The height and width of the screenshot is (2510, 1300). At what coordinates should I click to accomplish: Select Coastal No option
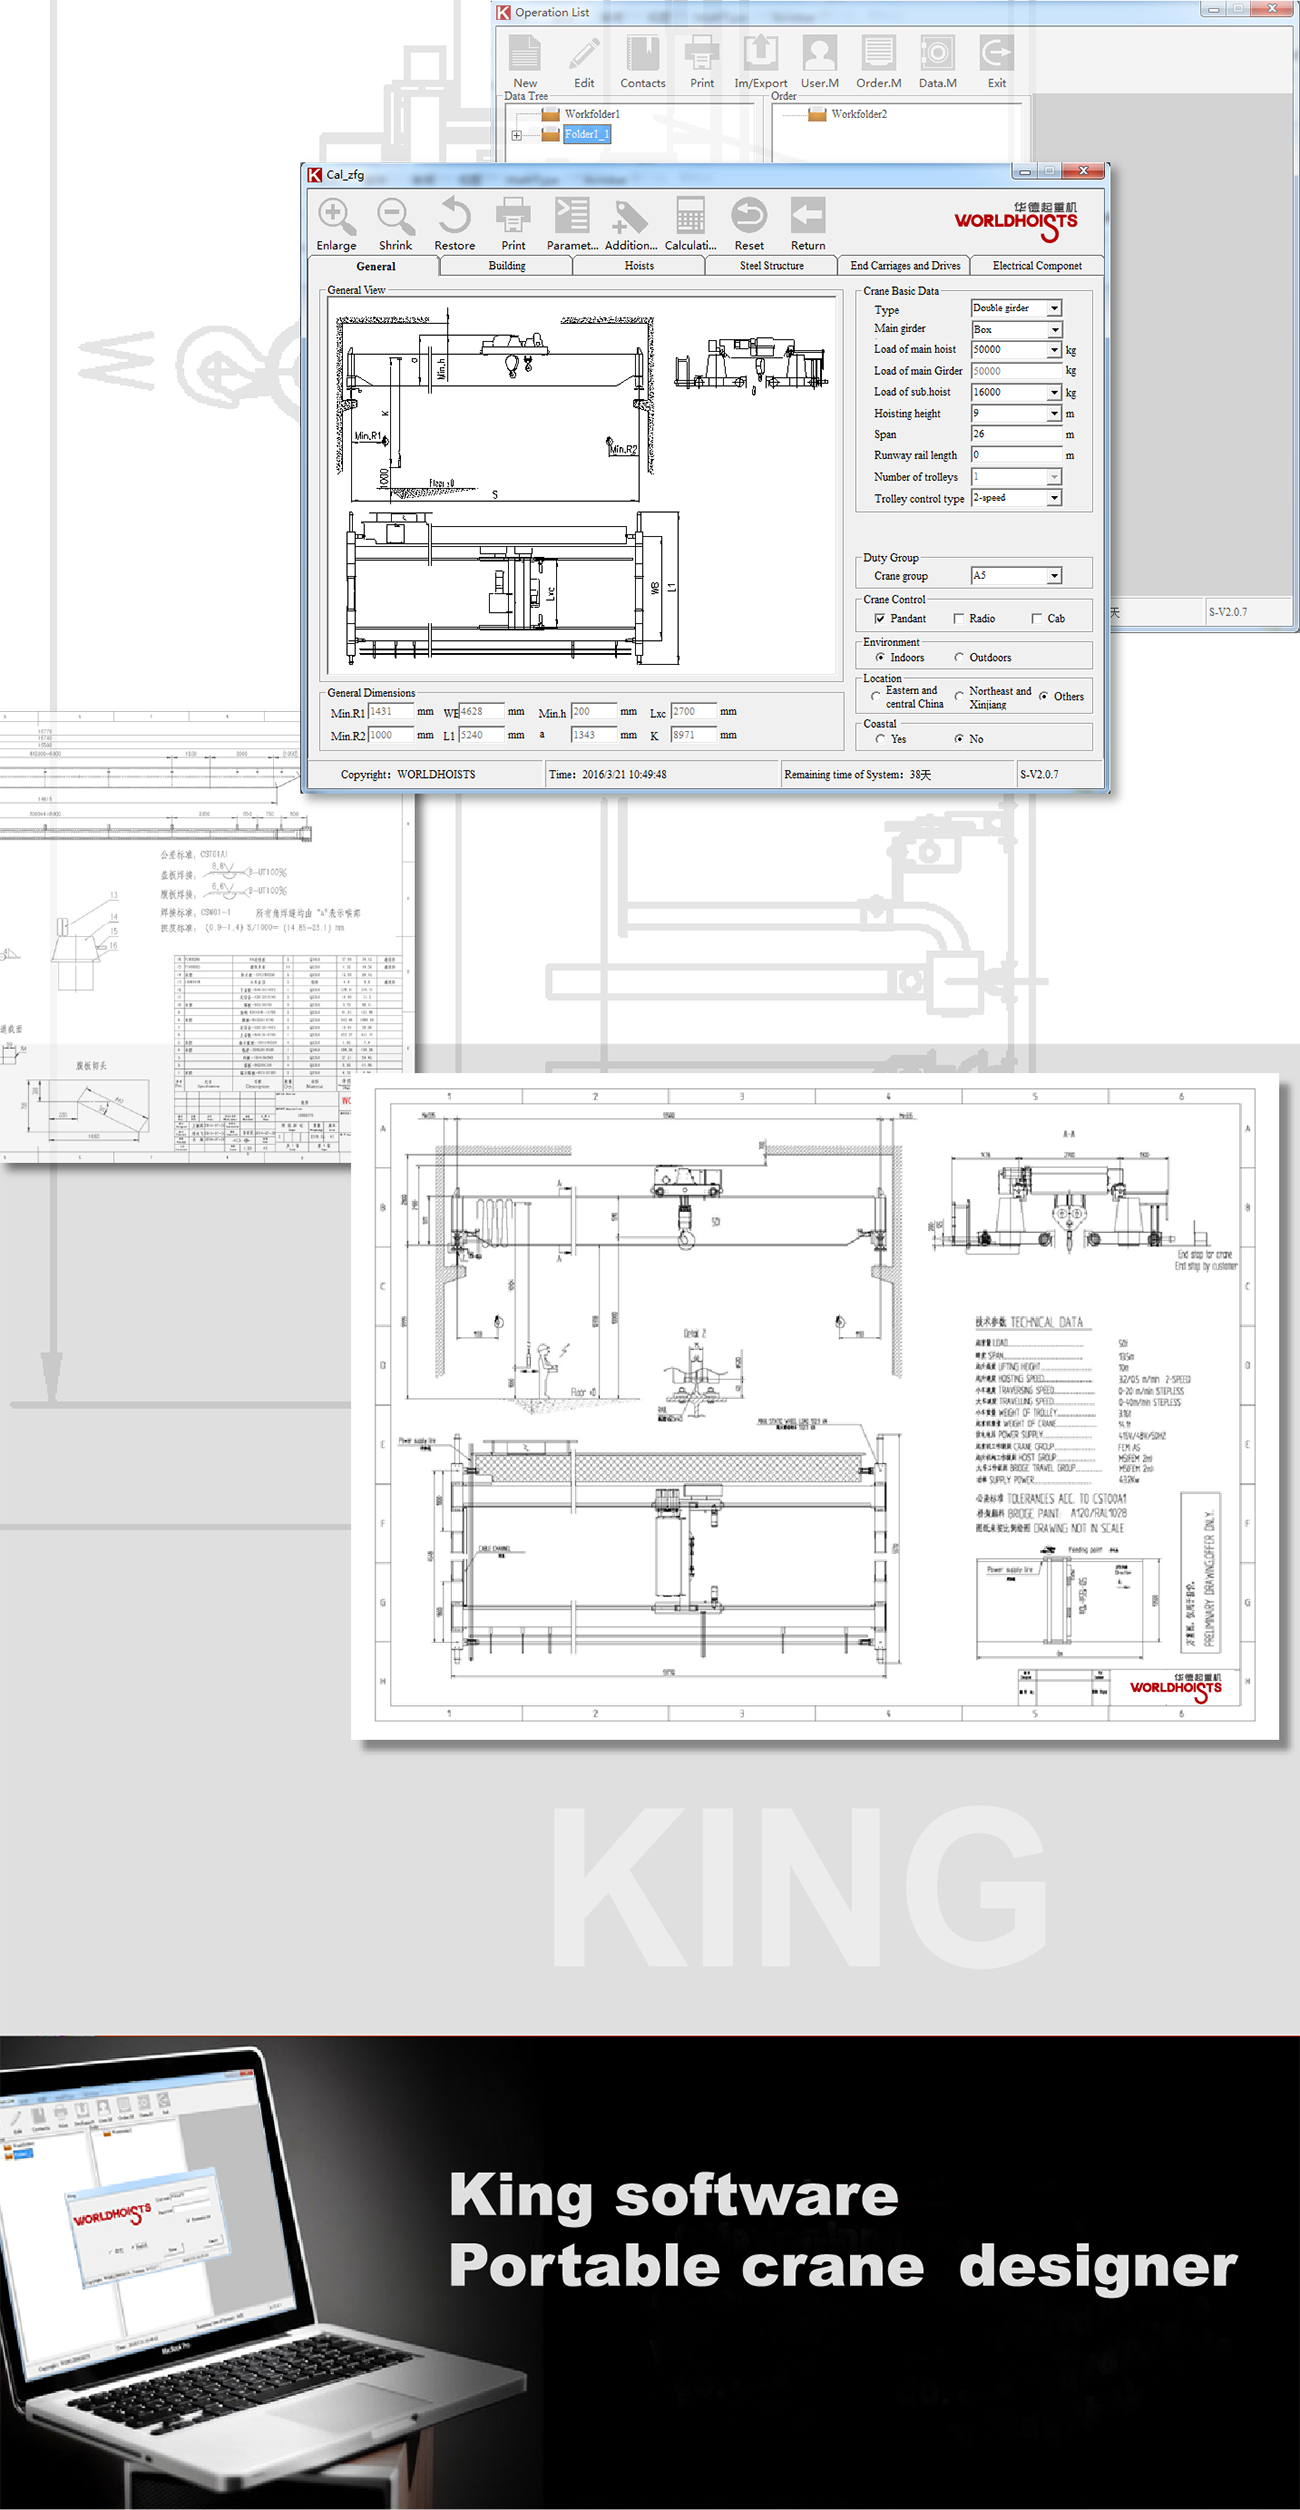click(x=958, y=740)
